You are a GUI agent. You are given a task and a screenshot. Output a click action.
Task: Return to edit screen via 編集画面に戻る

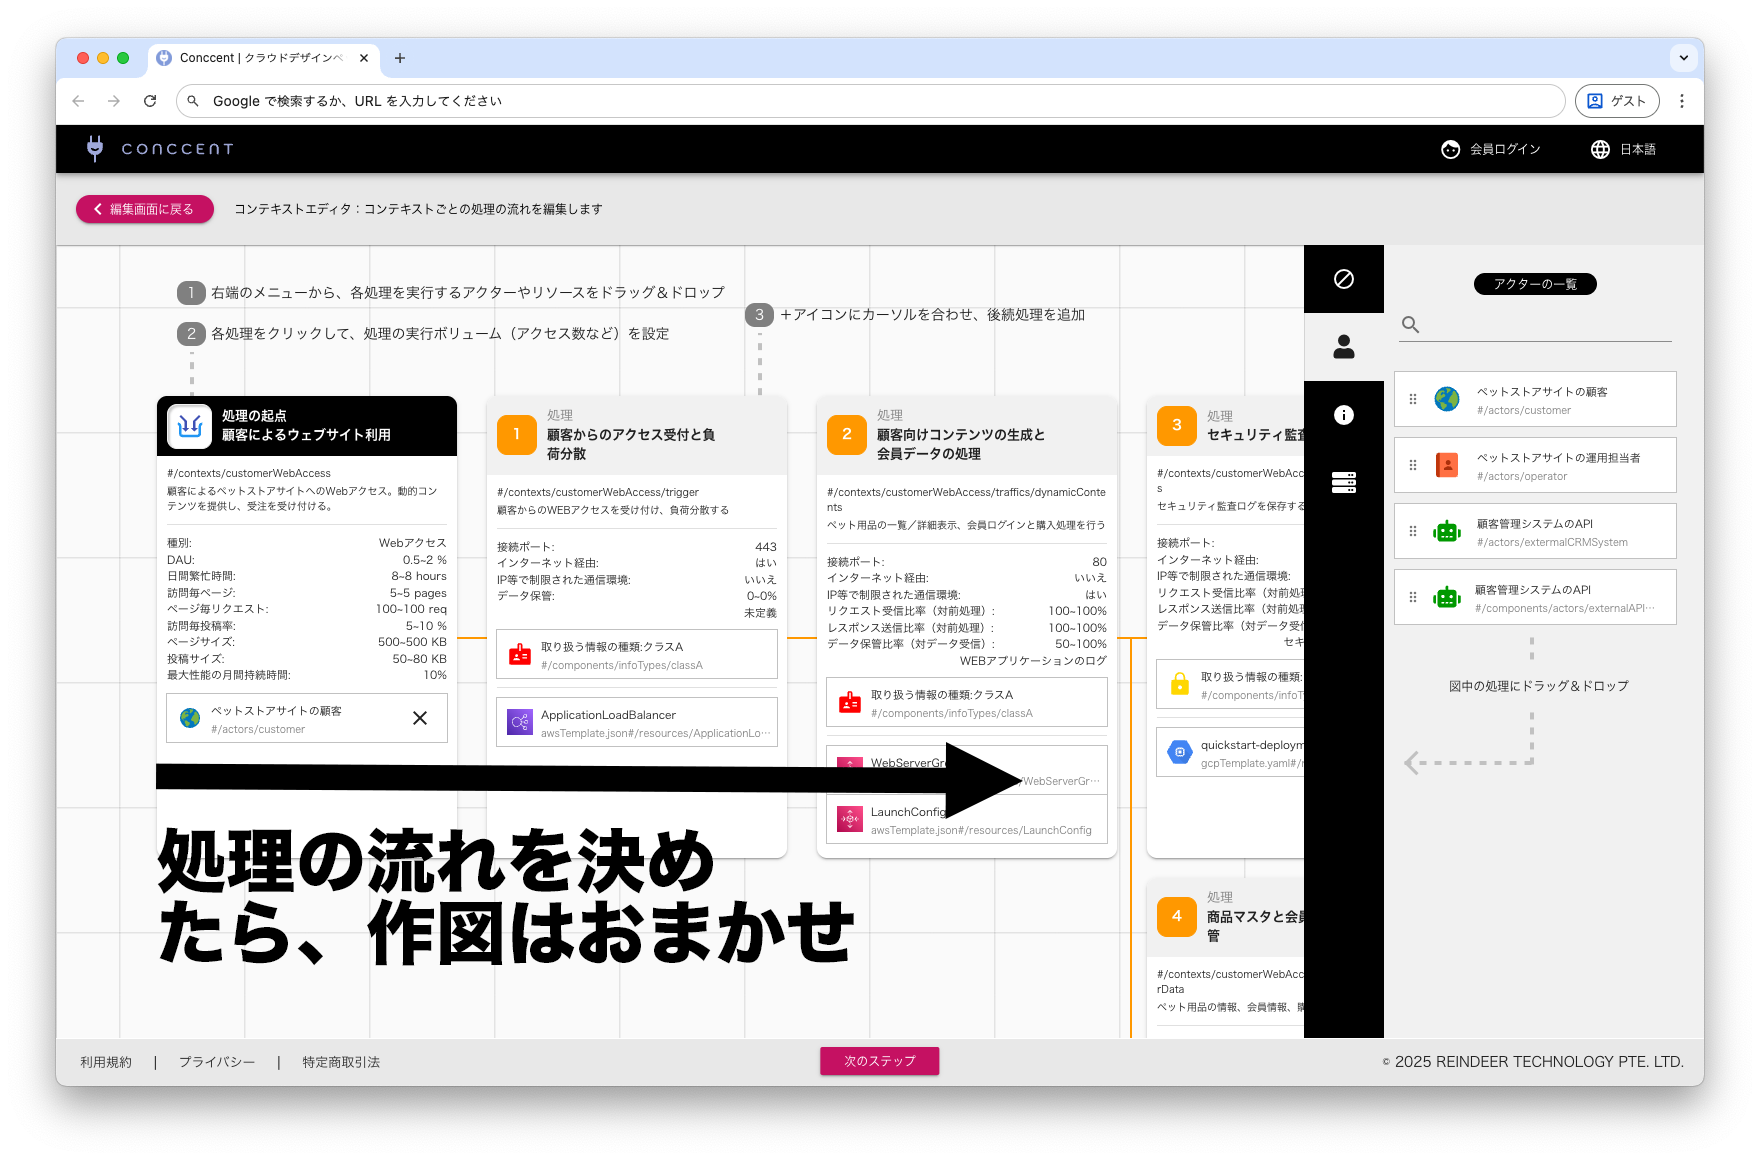point(145,209)
